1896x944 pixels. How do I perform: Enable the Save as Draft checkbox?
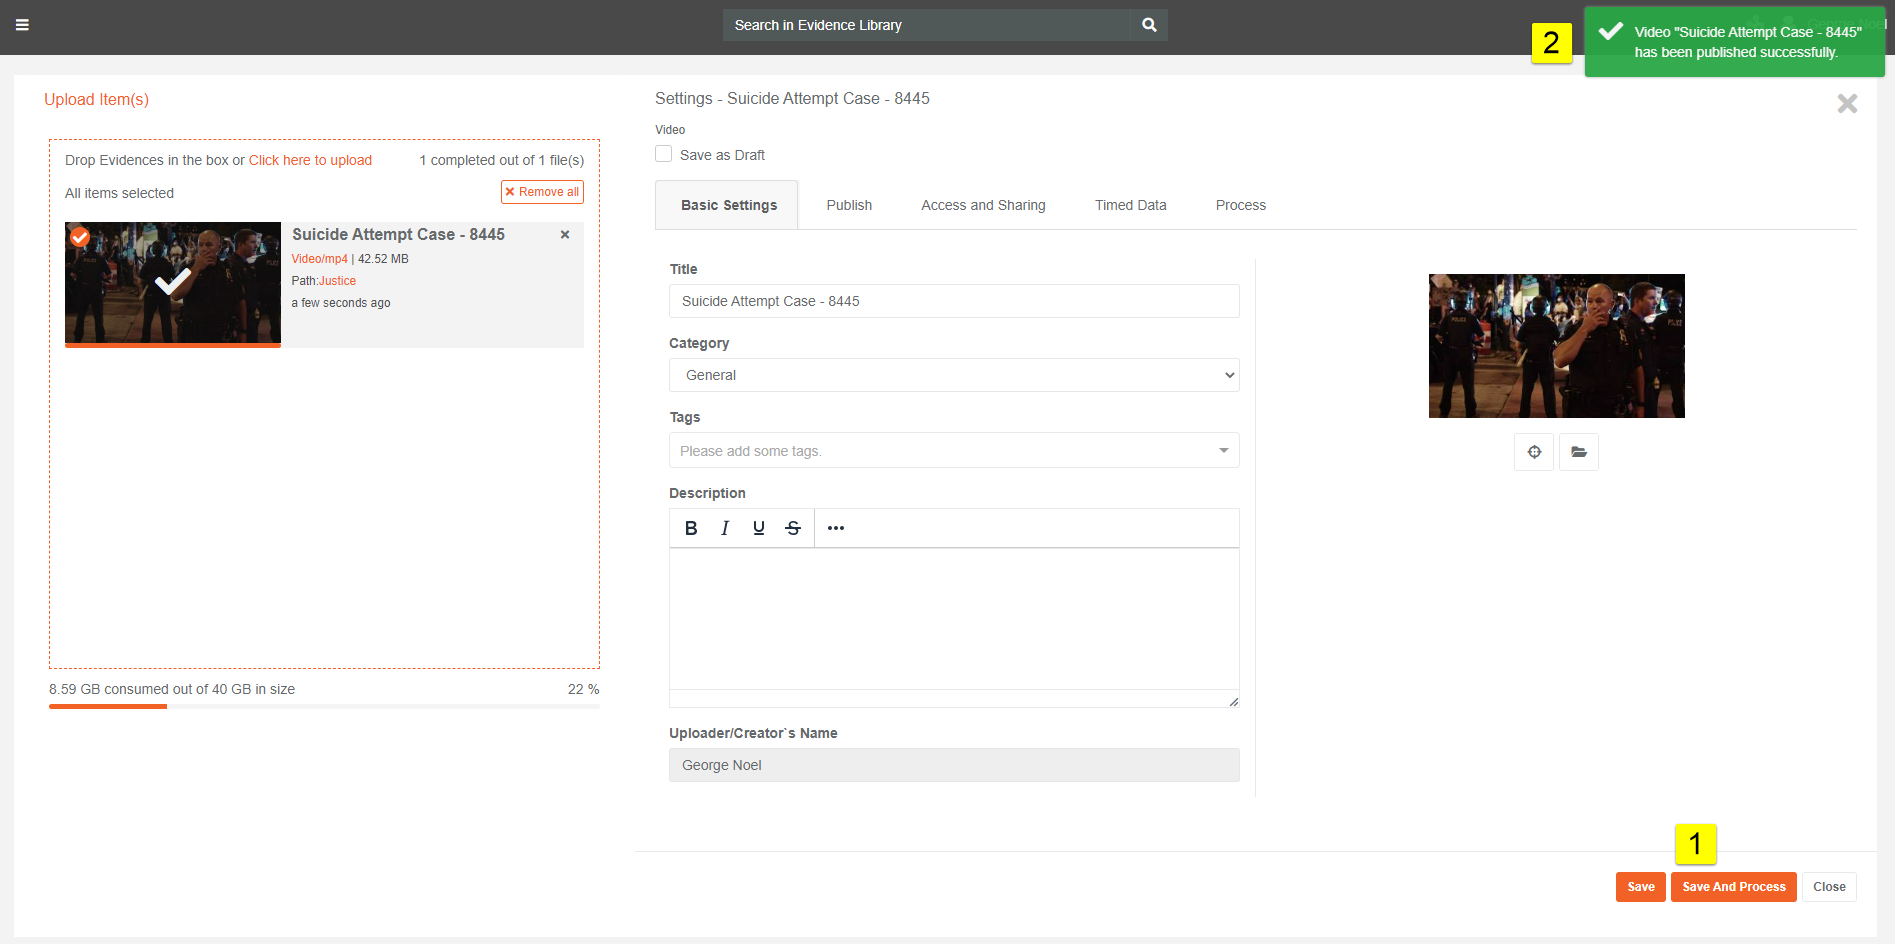(x=664, y=154)
